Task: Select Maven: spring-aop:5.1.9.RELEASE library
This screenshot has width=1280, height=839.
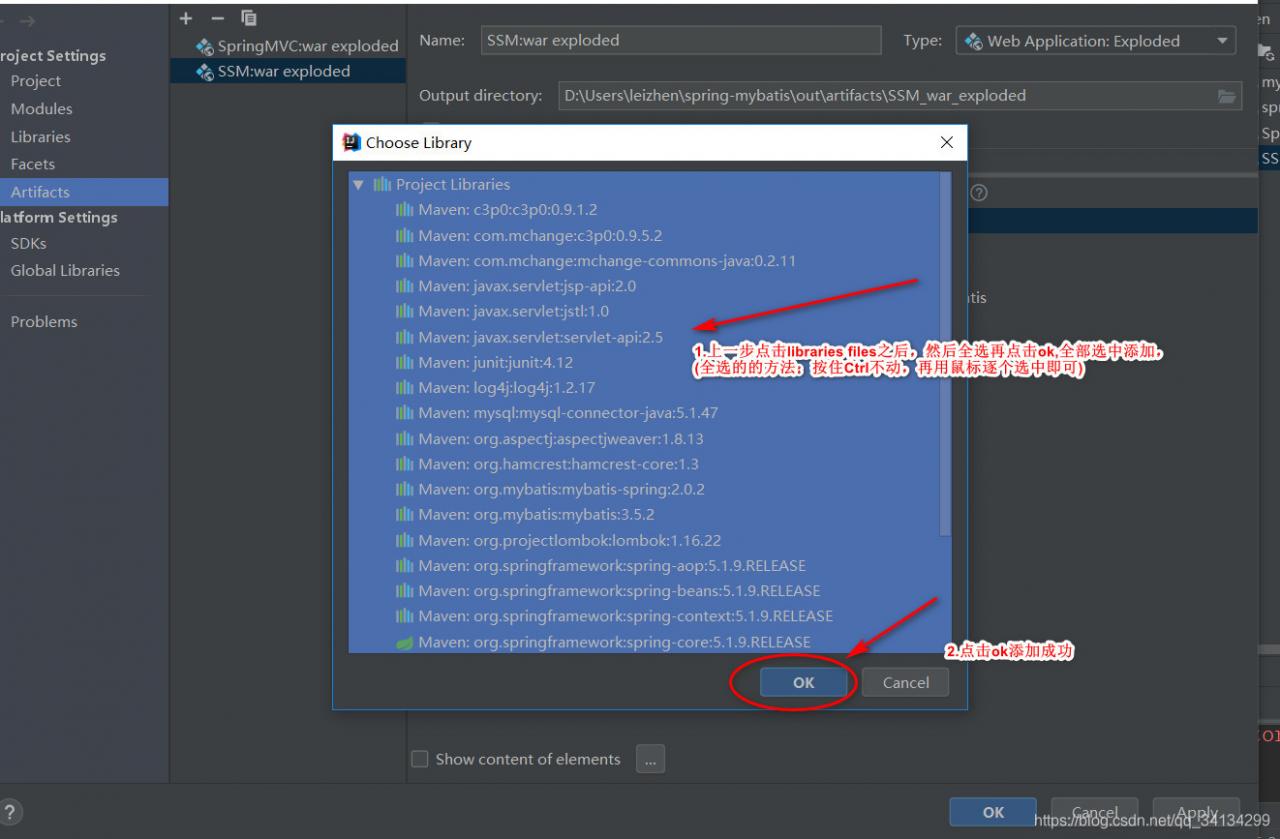Action: (x=645, y=565)
